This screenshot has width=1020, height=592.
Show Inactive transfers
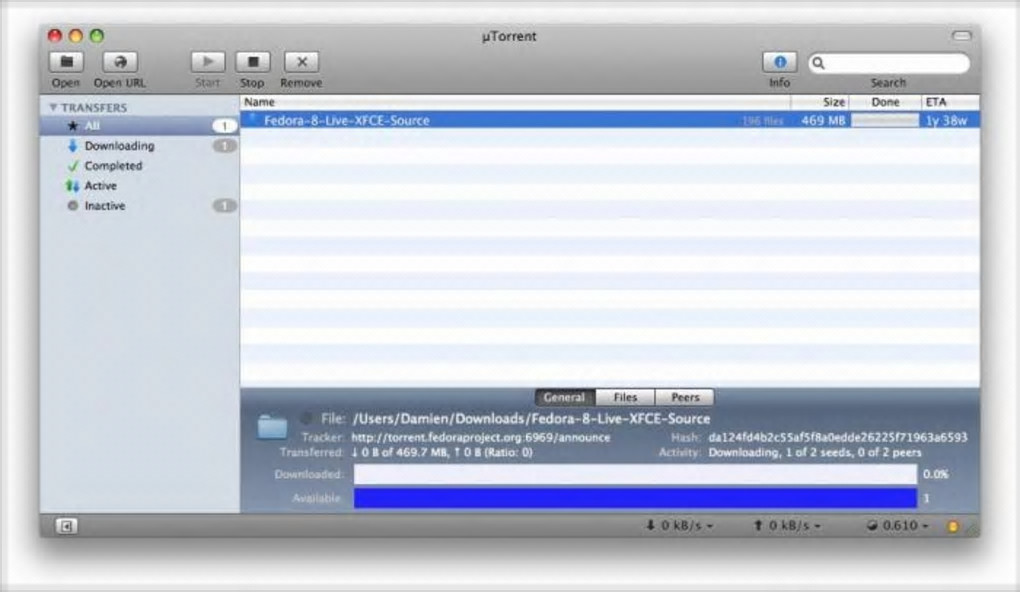pyautogui.click(x=139, y=206)
